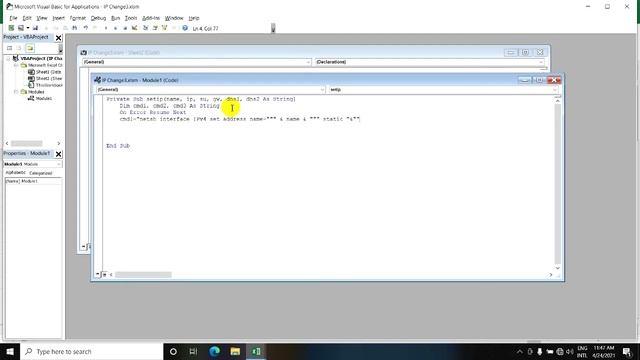Click the Module1 horizontal scrollbar thumb
Image resolution: width=640 pixels, height=360 pixels.
143,275
